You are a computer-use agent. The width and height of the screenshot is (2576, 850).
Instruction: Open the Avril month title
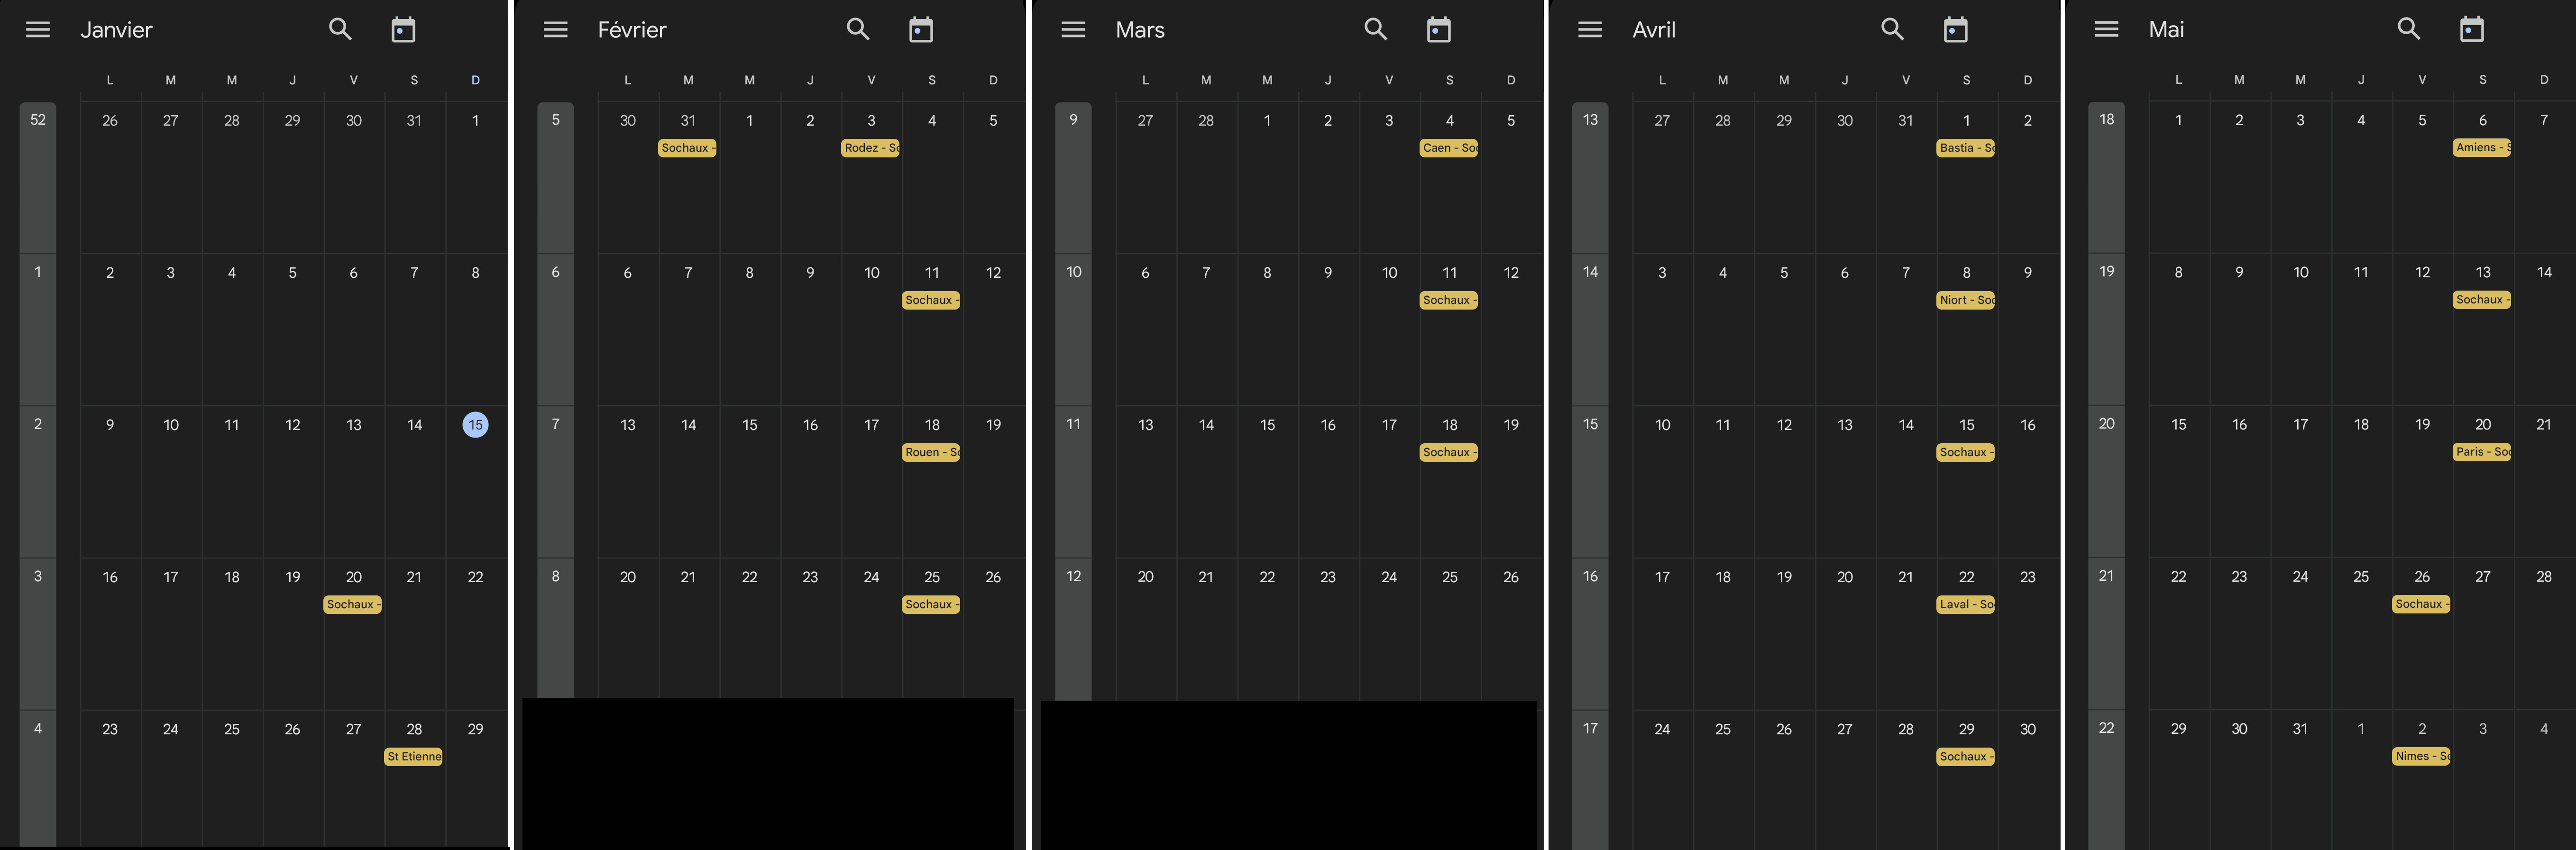[x=1654, y=30]
